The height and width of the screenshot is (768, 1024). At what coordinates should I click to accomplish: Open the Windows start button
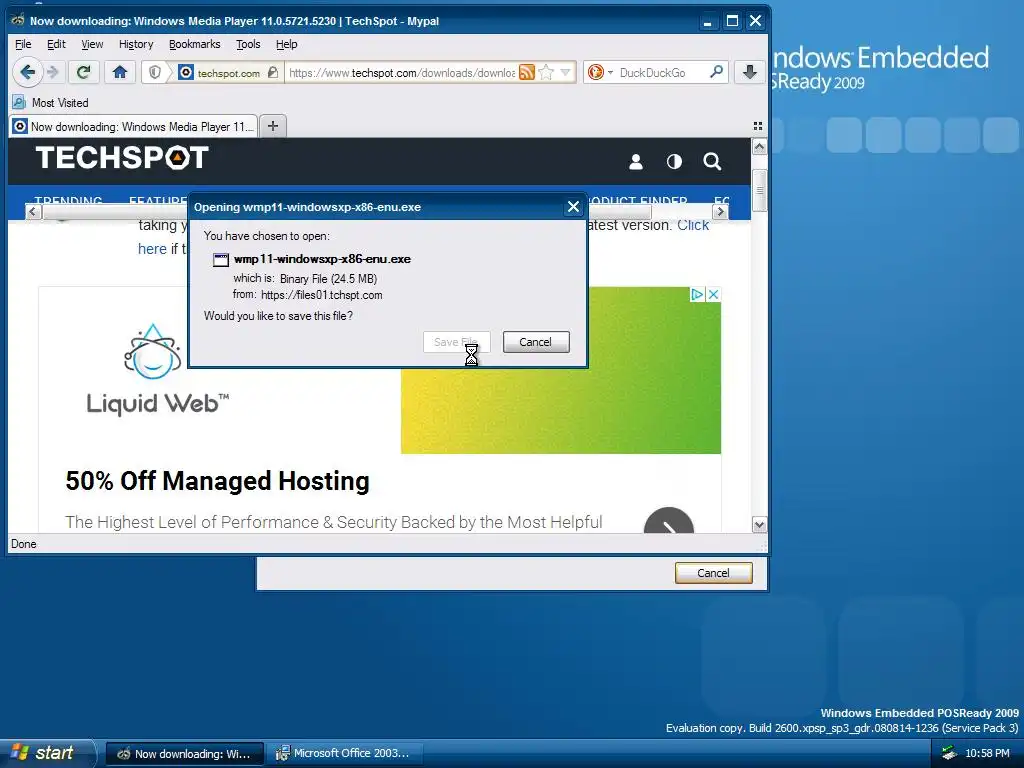pyautogui.click(x=47, y=753)
